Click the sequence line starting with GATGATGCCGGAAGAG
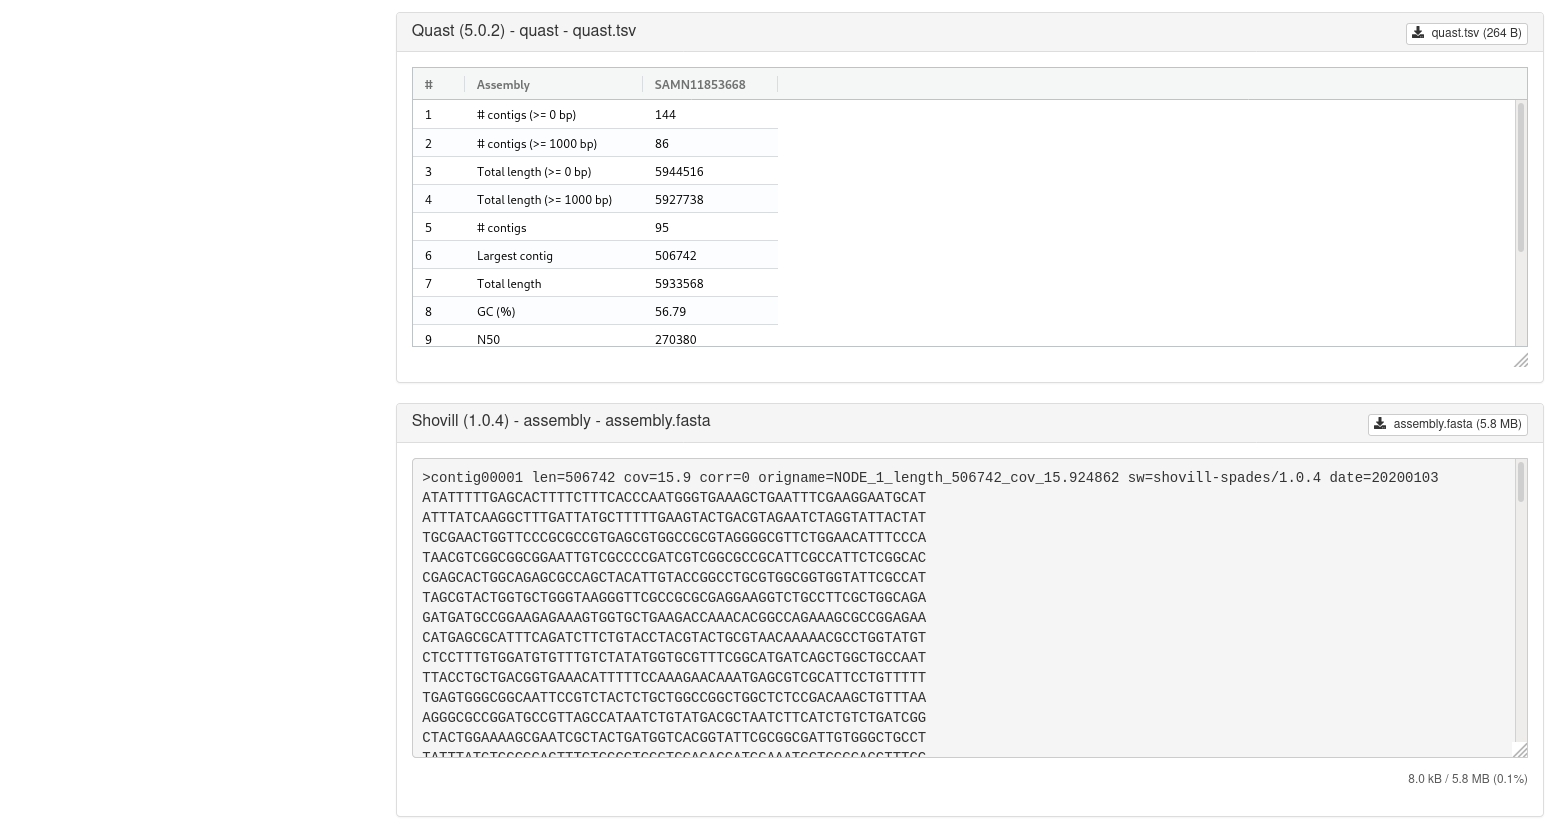The height and width of the screenshot is (827, 1552). (x=674, y=618)
